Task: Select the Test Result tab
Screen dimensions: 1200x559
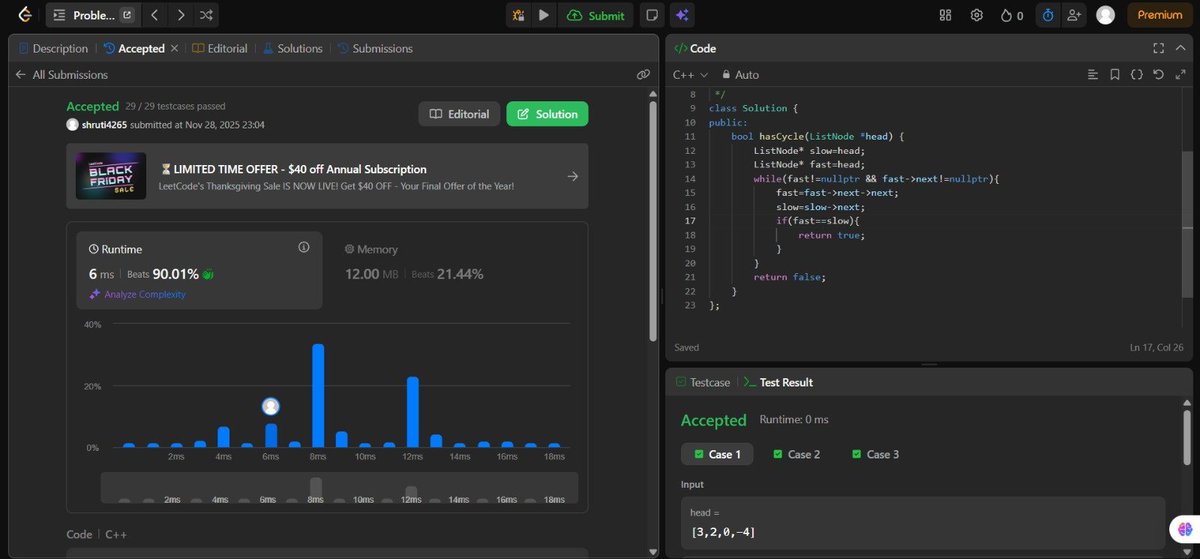Action: (x=778, y=382)
